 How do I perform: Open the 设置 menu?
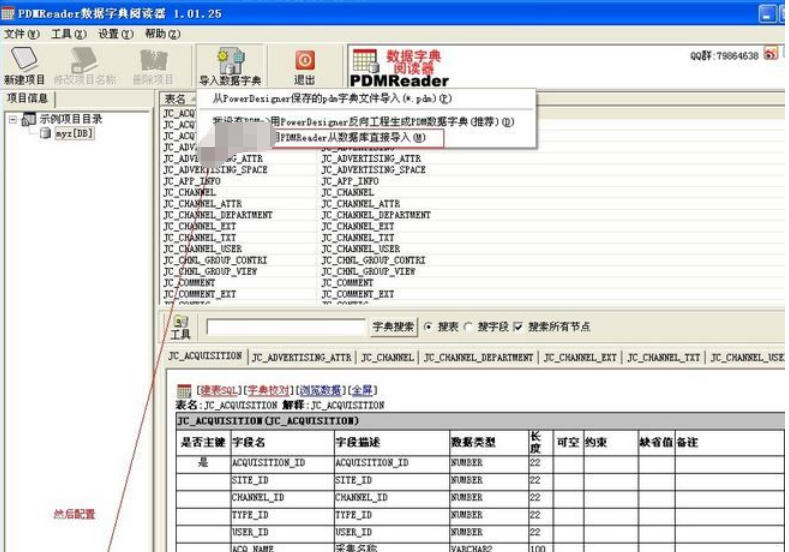click(x=115, y=34)
